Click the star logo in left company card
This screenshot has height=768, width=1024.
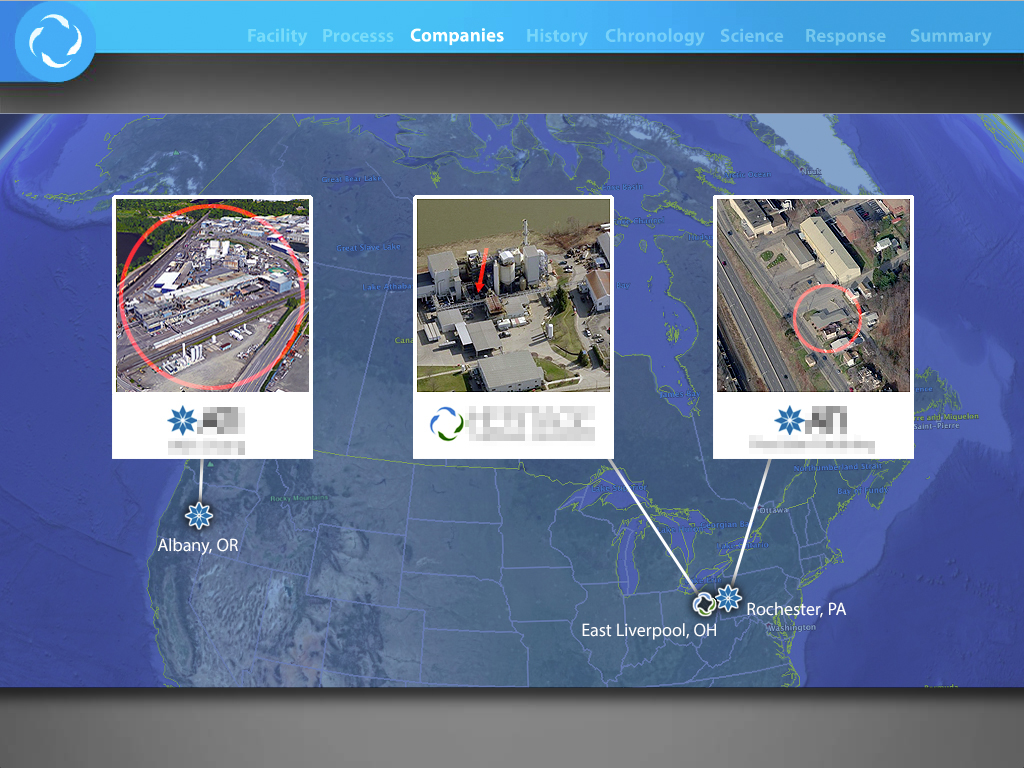pyautogui.click(x=182, y=421)
